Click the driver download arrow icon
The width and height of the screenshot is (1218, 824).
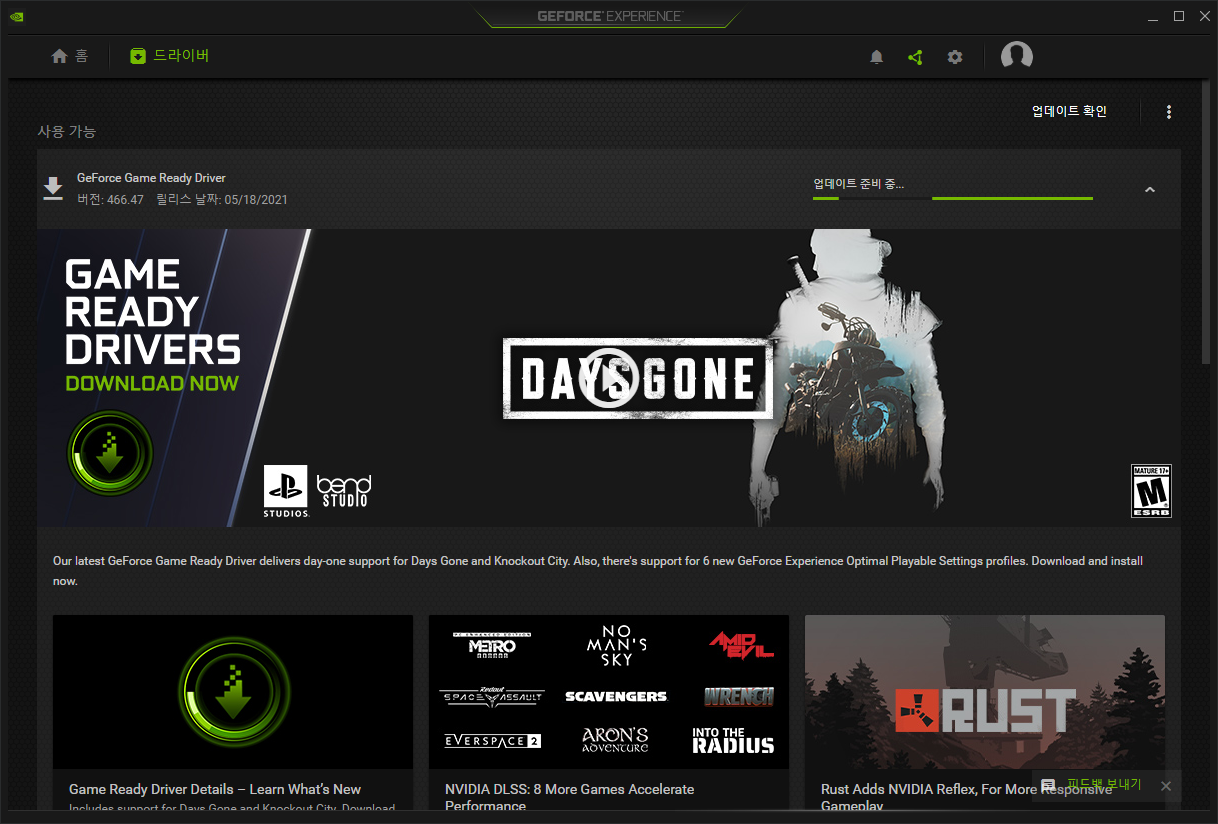53,188
